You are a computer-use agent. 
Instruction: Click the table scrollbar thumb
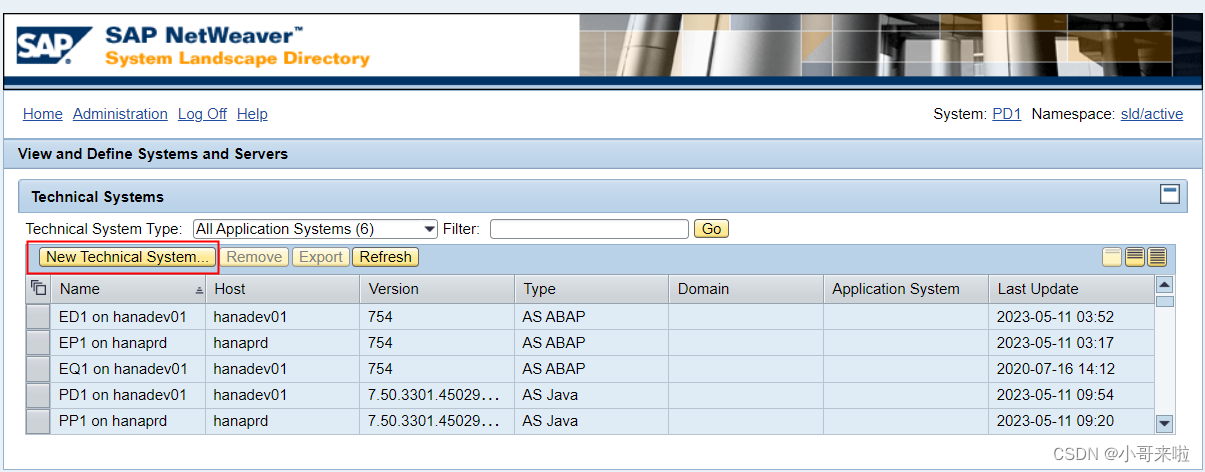1164,302
